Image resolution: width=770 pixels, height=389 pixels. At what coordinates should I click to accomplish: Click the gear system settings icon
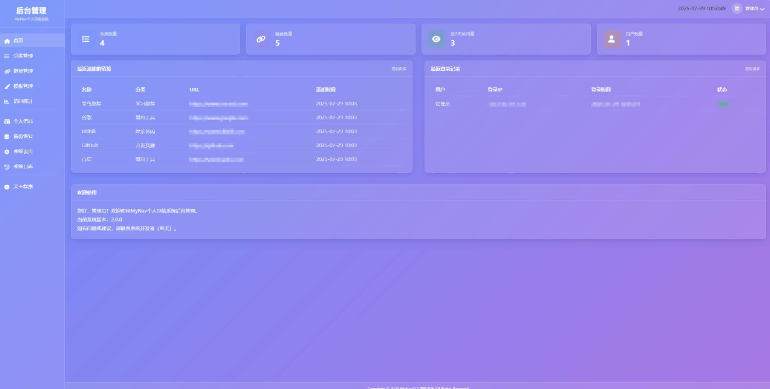tap(7, 152)
